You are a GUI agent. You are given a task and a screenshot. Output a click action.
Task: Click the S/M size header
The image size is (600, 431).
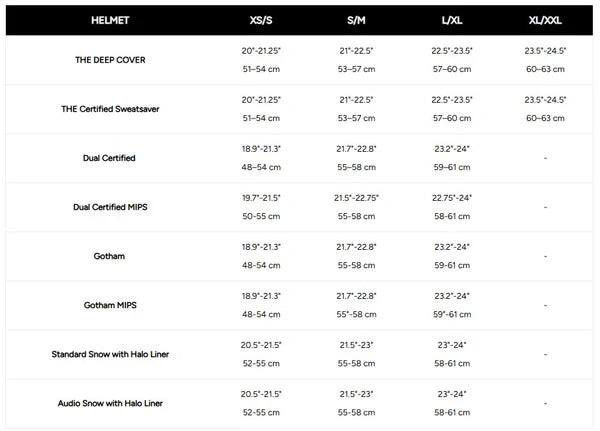[355, 19]
